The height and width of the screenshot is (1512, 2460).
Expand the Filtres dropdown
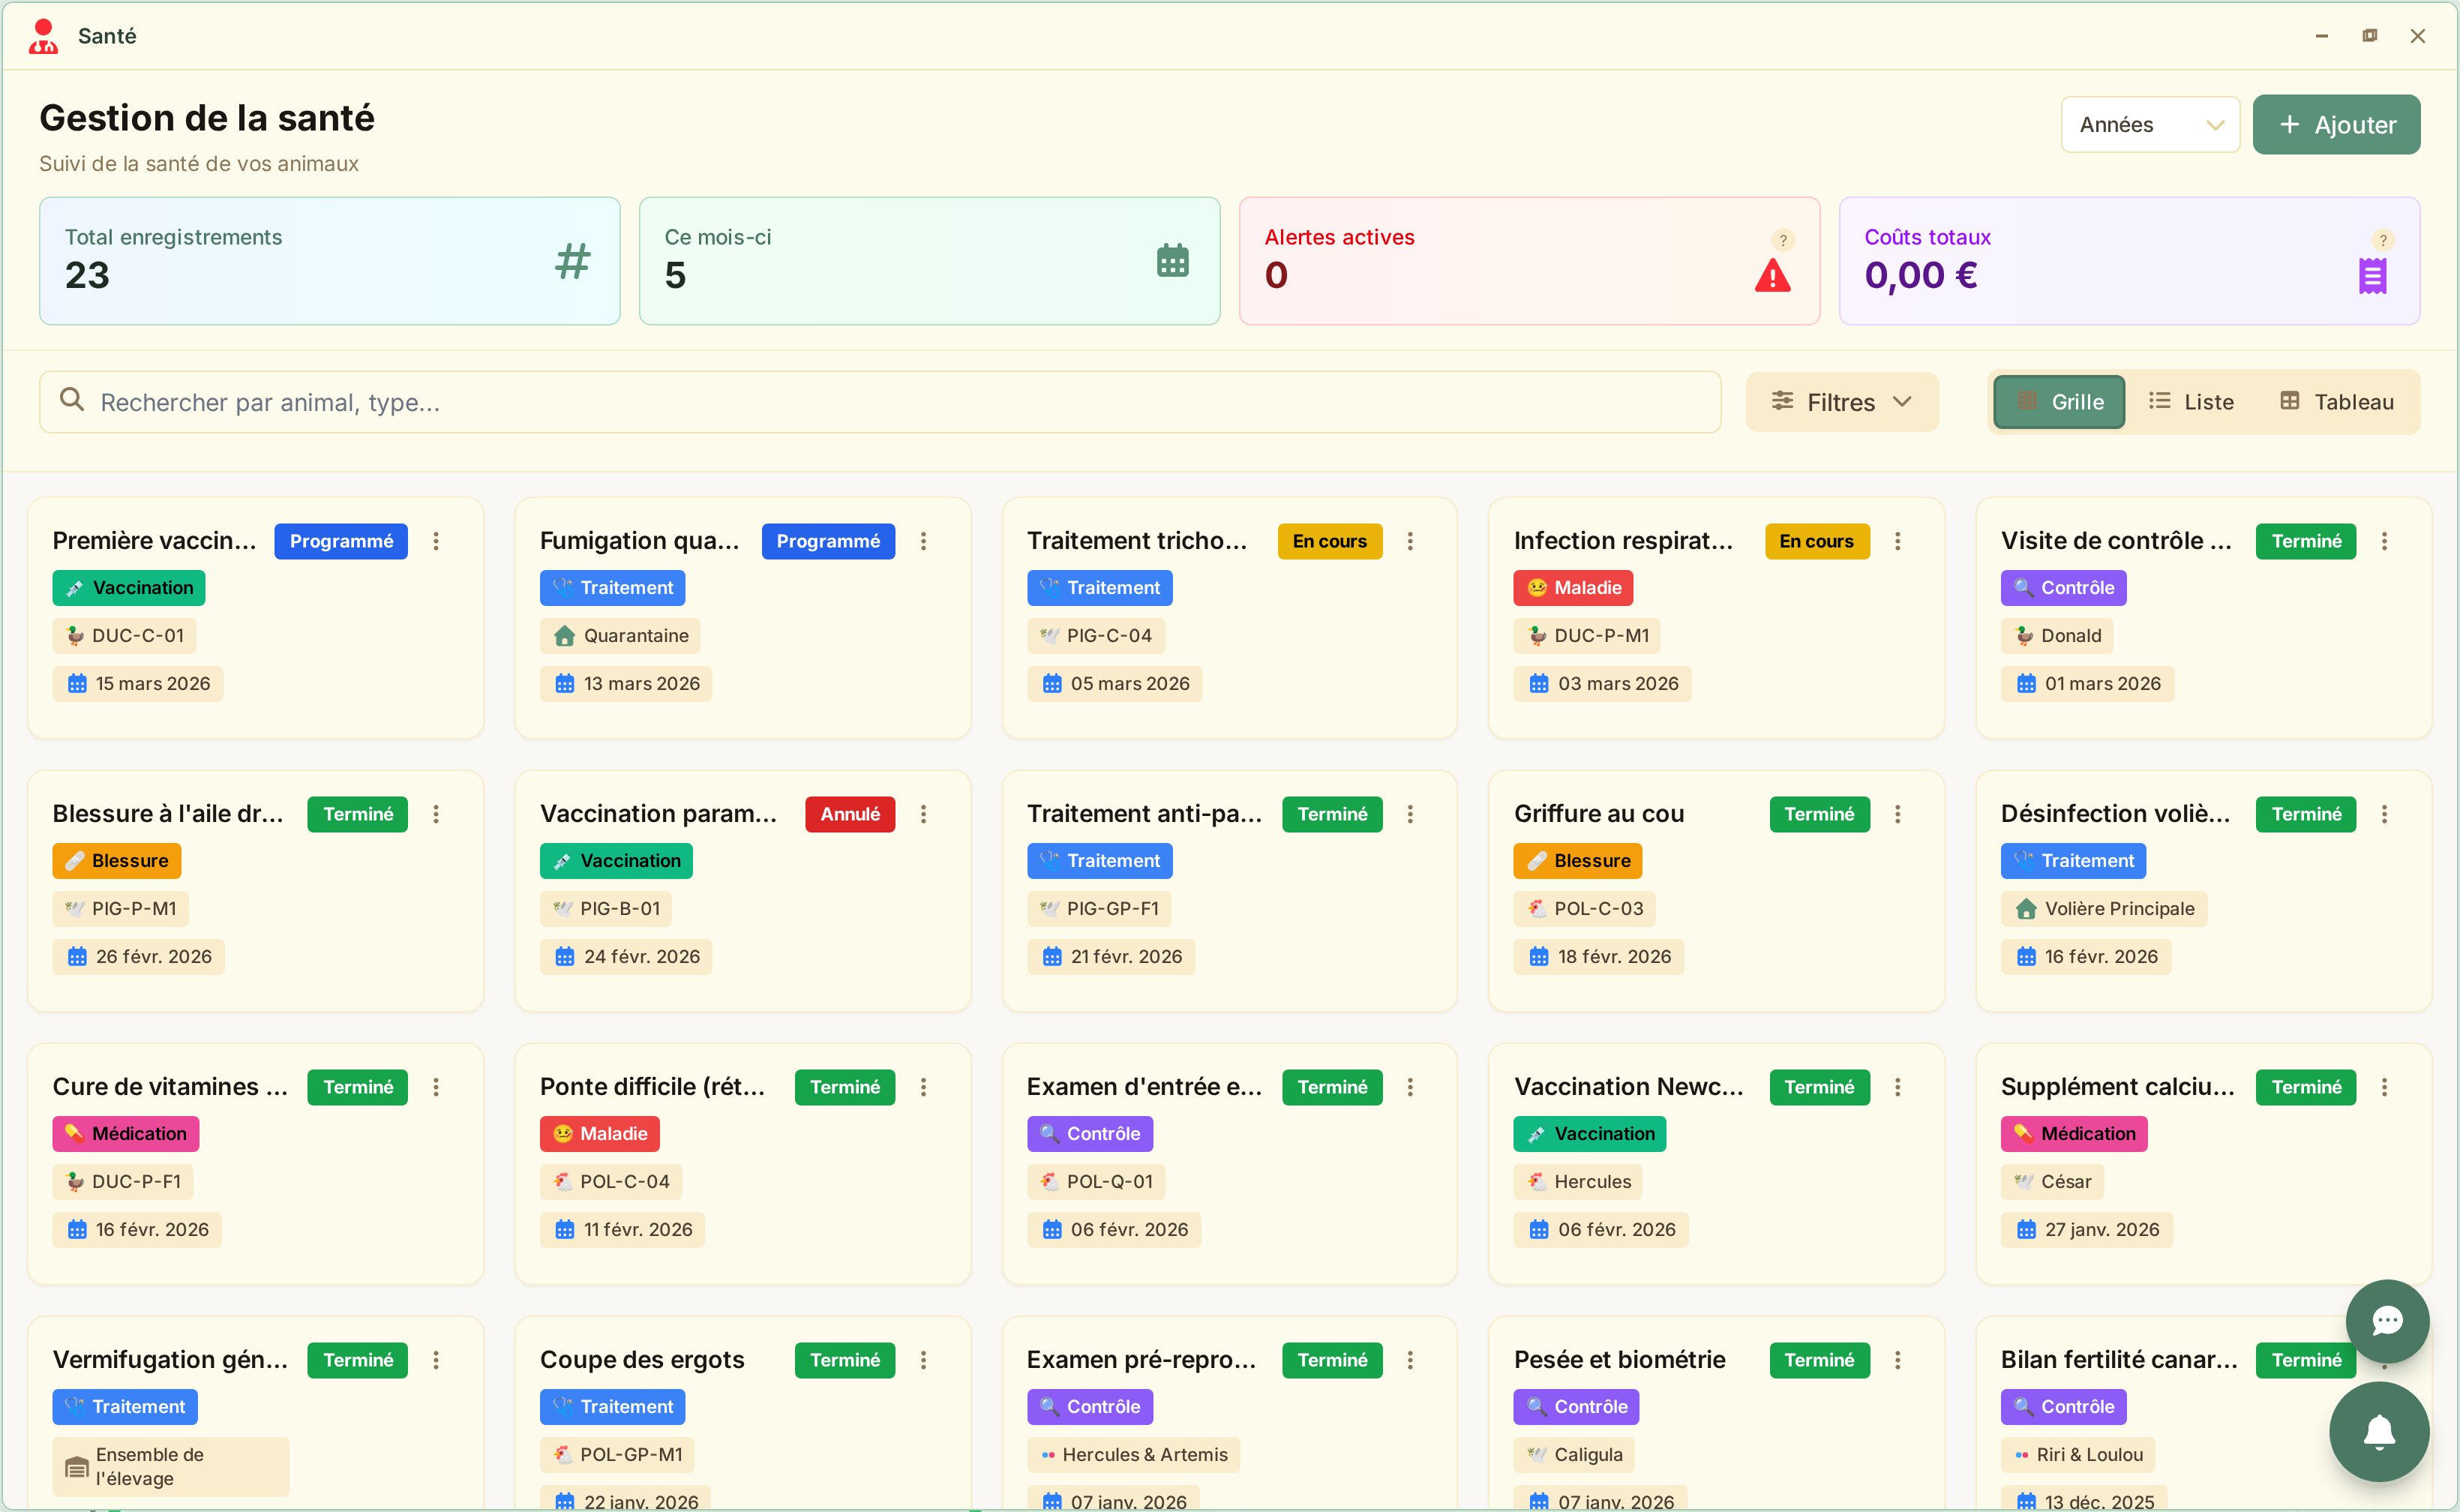pyautogui.click(x=1841, y=402)
